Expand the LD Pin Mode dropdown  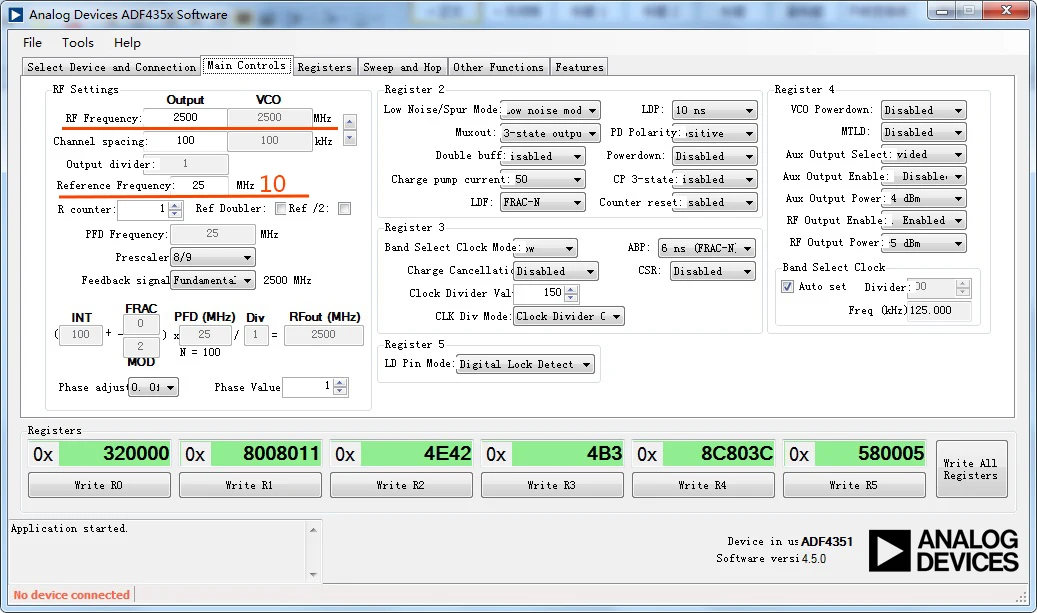point(525,364)
